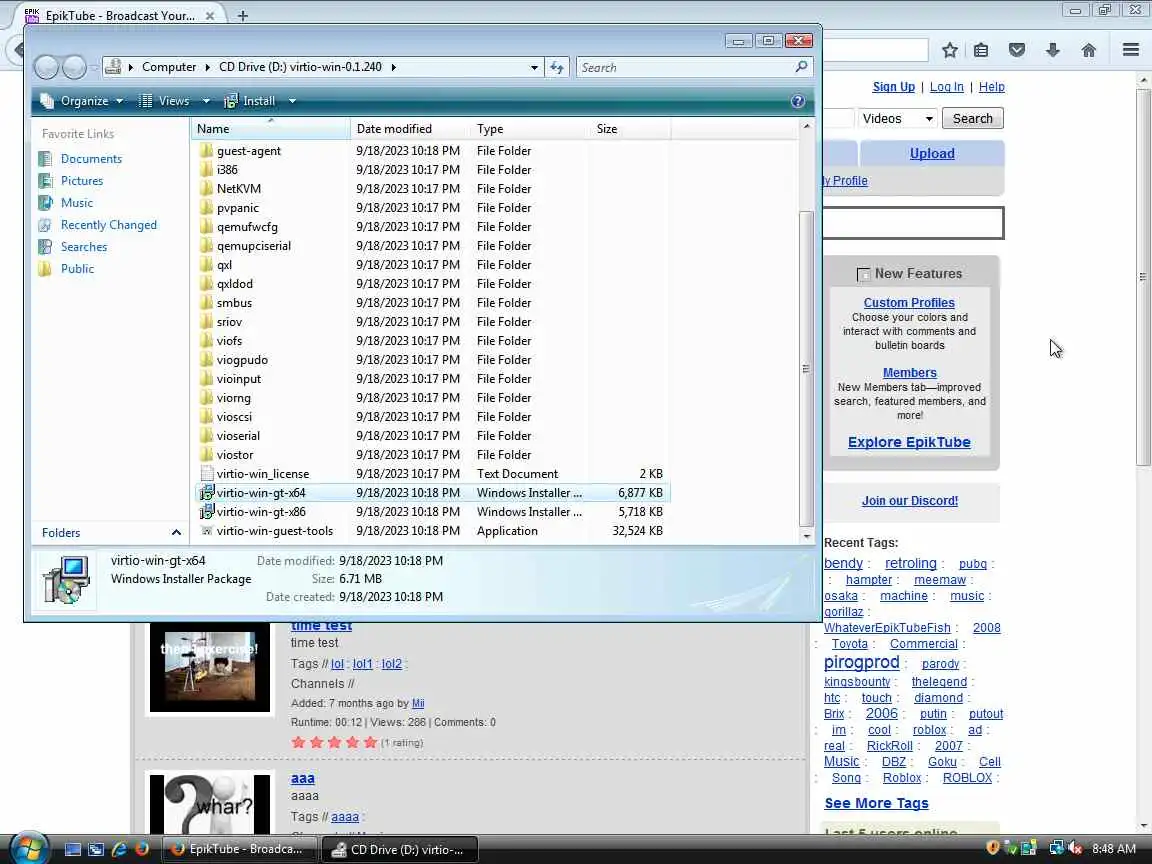Click Show Desktop quick launch icon

pos(73,849)
